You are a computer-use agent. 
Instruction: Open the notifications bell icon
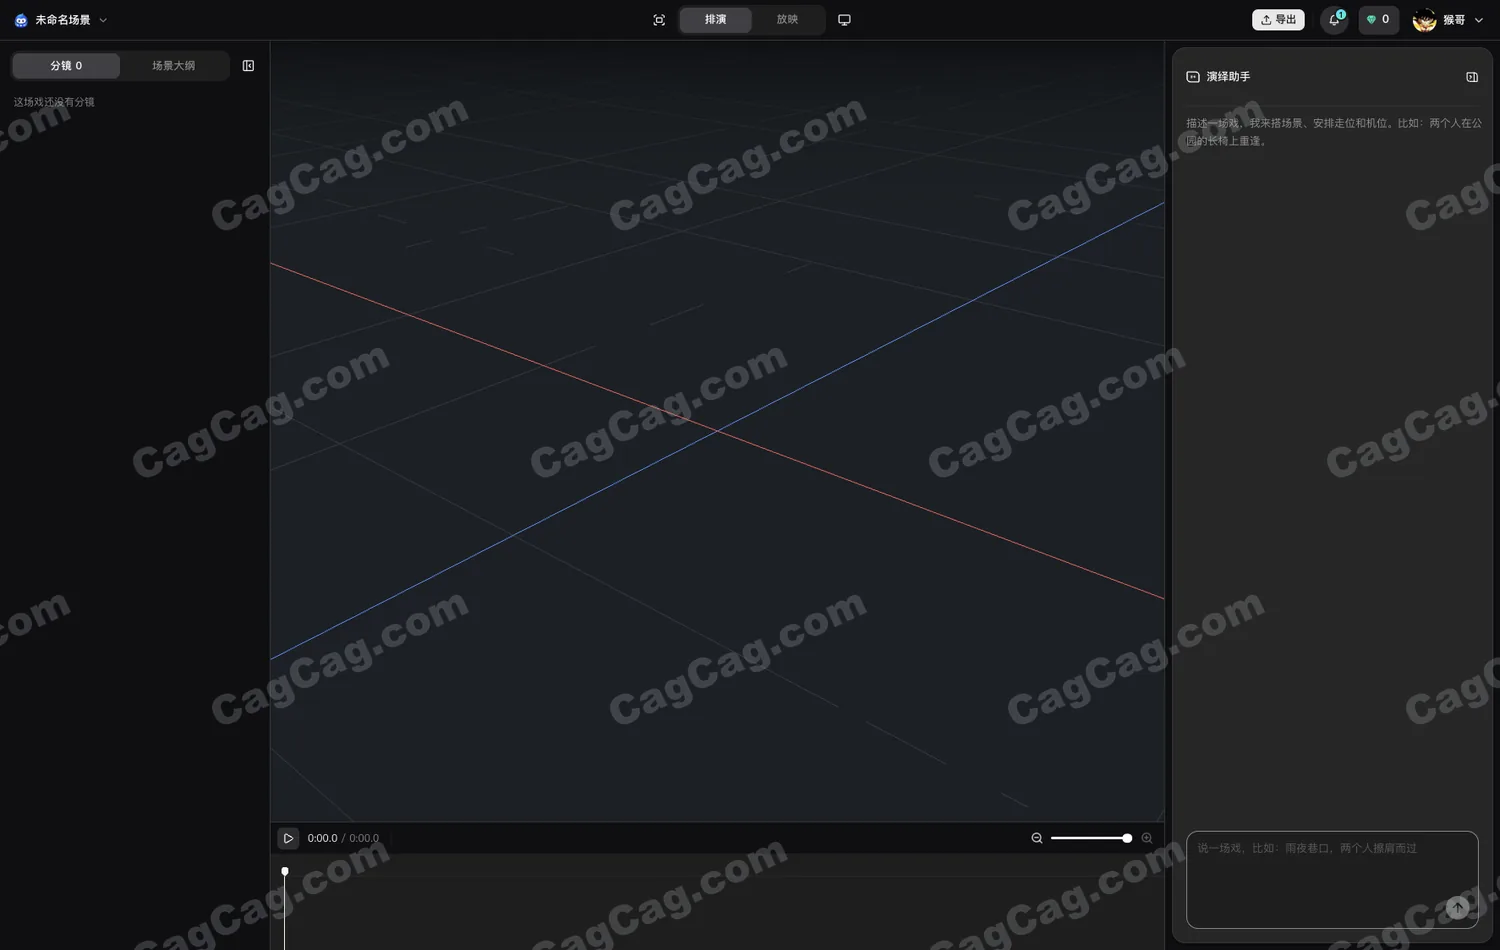click(x=1334, y=20)
